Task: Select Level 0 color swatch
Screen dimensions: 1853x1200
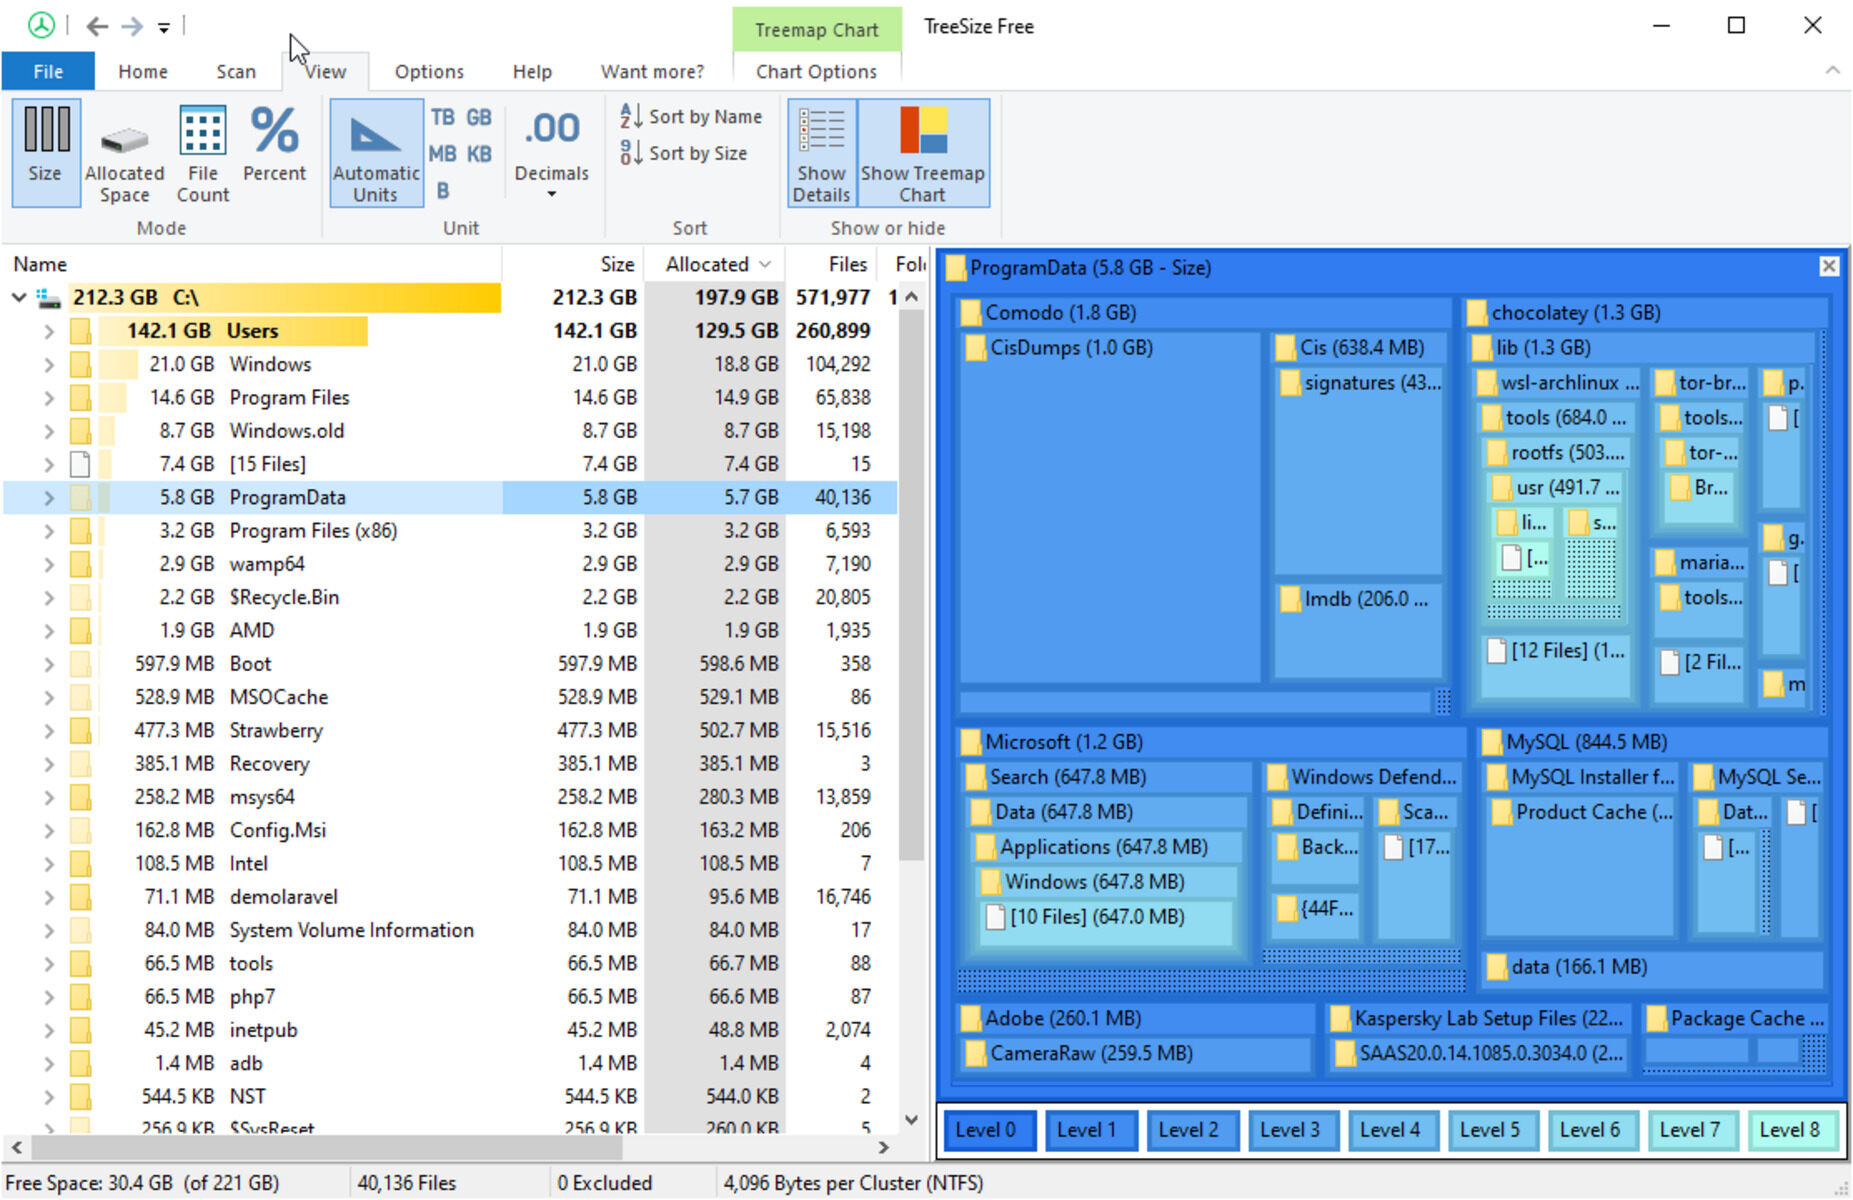Action: [x=989, y=1130]
